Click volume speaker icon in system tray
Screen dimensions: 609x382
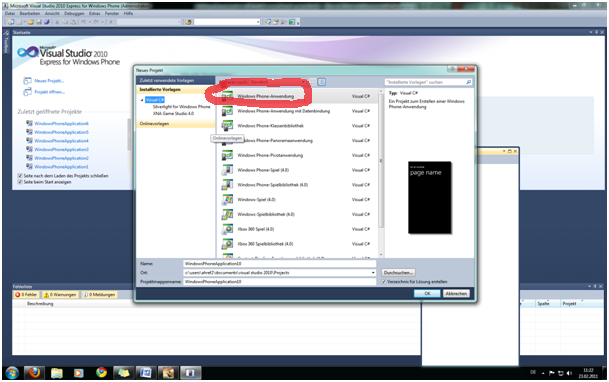(x=569, y=373)
